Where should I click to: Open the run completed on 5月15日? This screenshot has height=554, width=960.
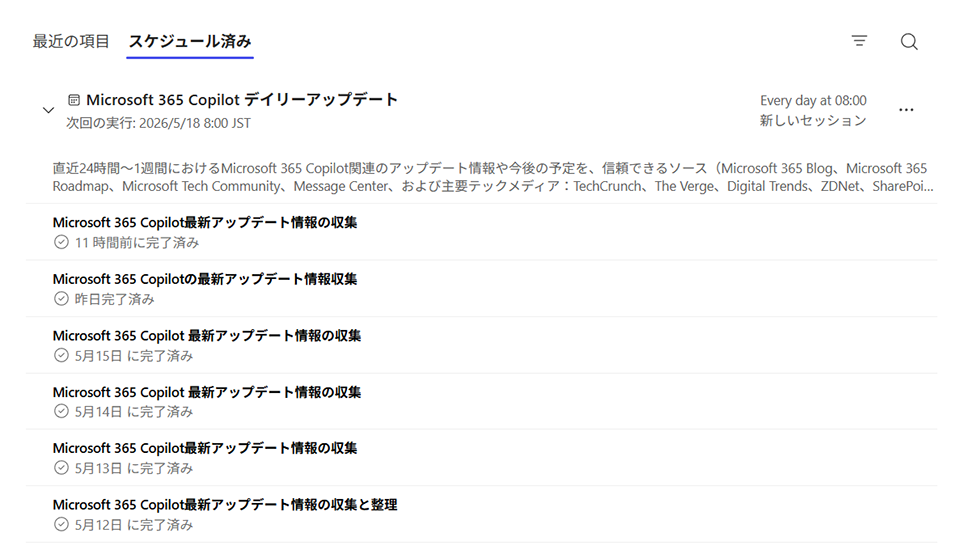(x=481, y=345)
